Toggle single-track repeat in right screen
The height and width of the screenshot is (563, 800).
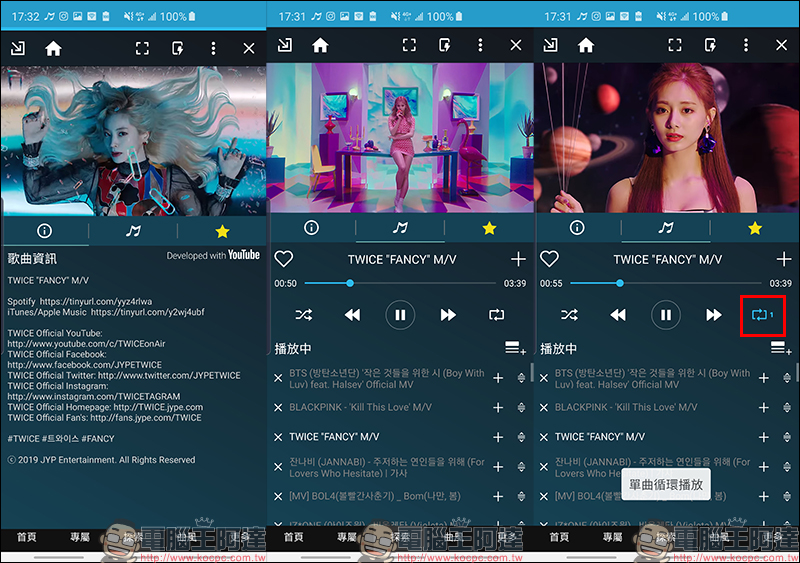point(762,315)
